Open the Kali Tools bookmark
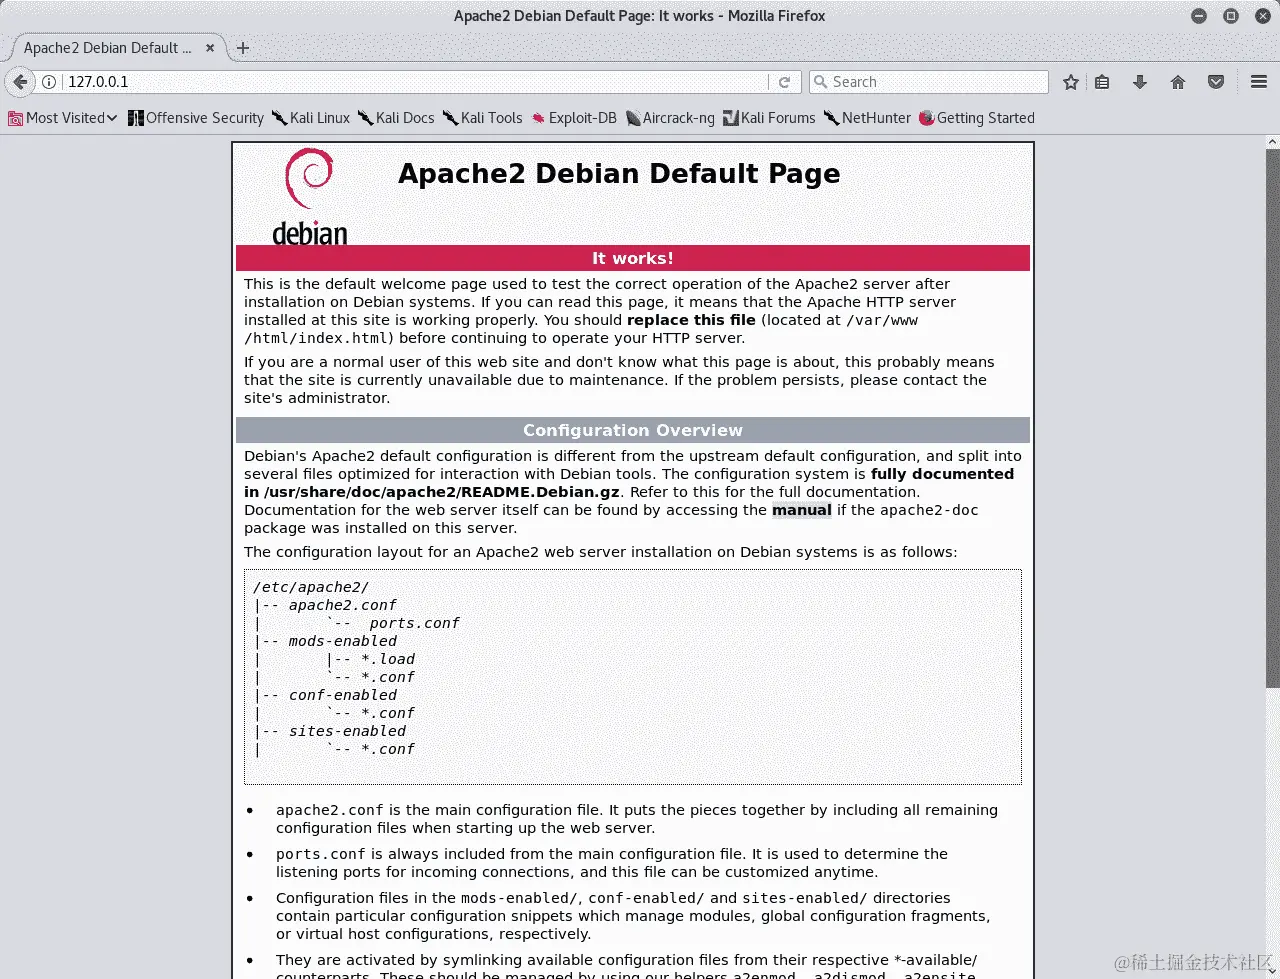Viewport: 1280px width, 979px height. click(x=482, y=118)
